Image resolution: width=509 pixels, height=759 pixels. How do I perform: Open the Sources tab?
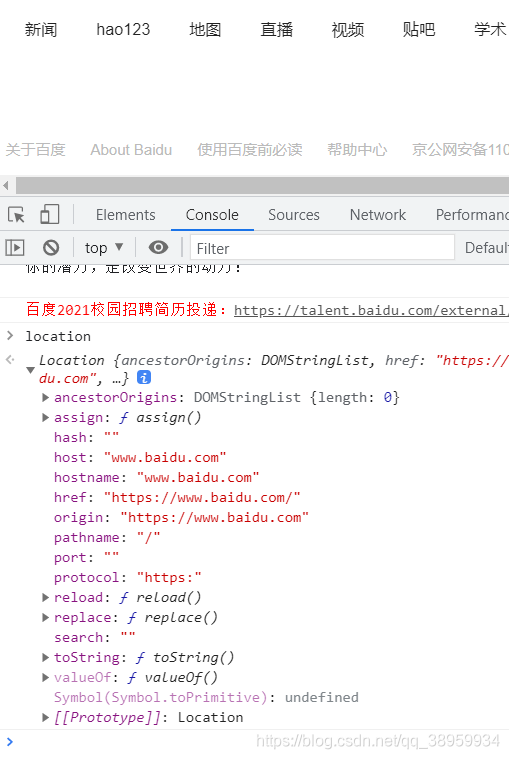coord(294,215)
